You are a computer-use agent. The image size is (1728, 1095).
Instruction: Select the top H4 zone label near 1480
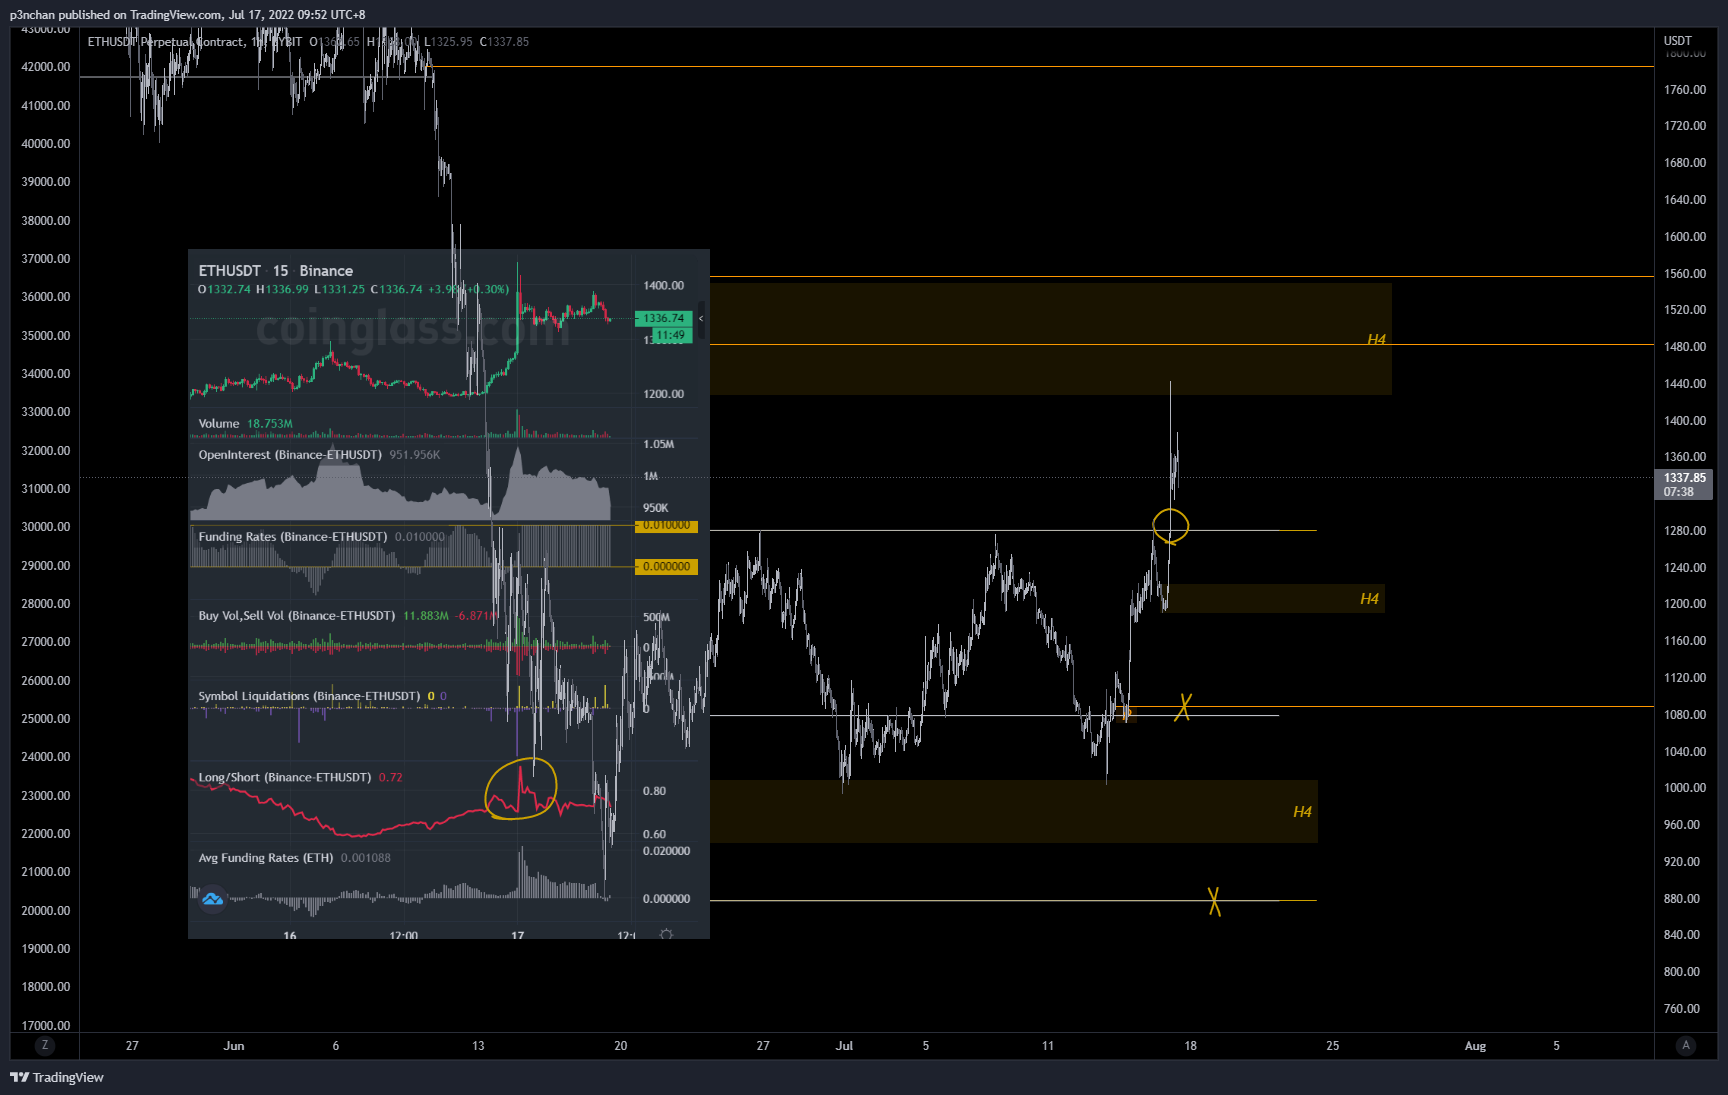(1377, 340)
